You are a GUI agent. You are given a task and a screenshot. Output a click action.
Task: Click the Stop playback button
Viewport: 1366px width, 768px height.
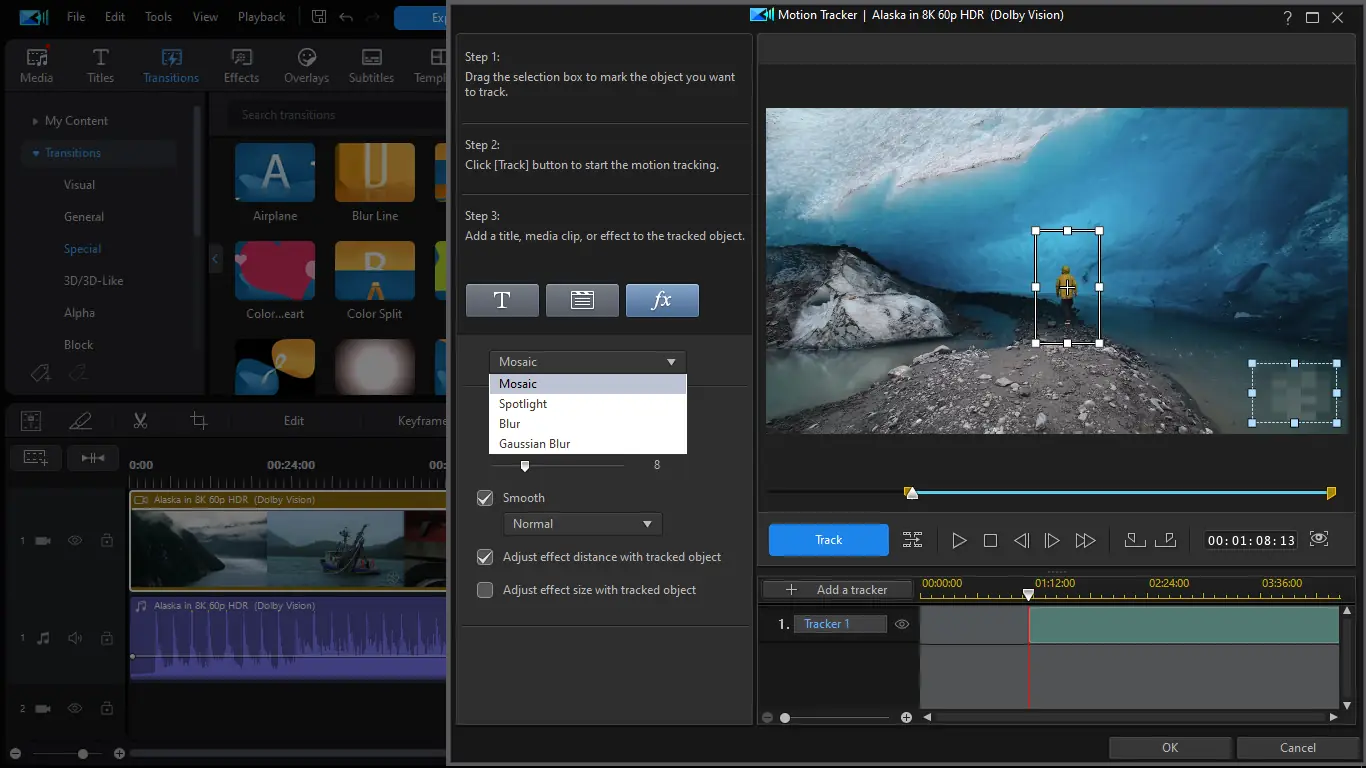click(x=990, y=540)
